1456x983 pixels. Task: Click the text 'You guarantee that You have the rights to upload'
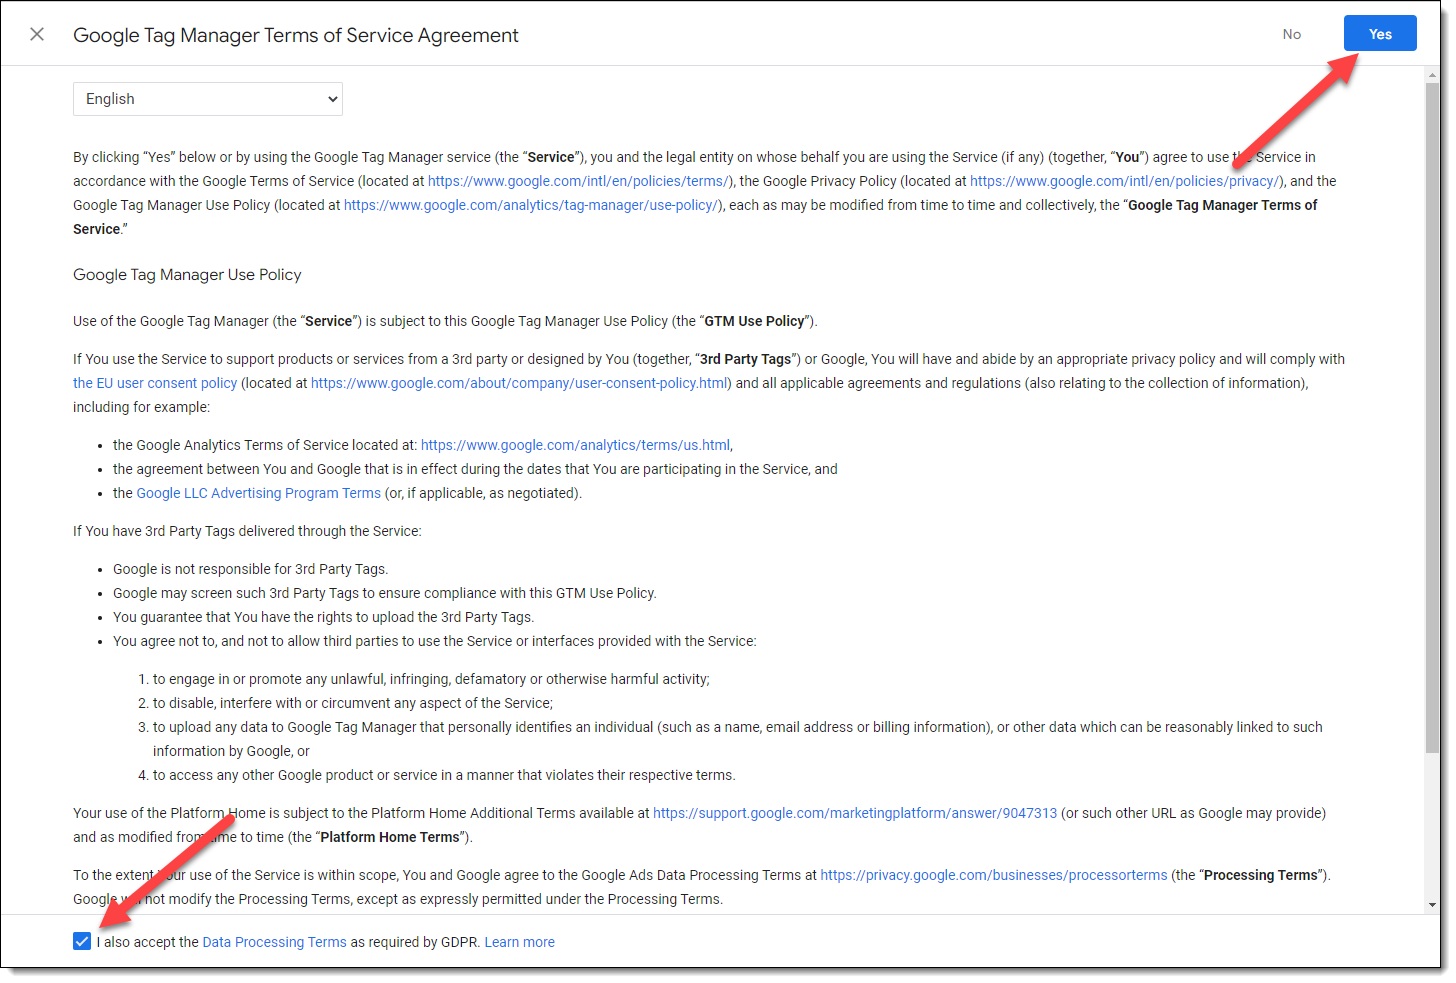click(x=323, y=617)
